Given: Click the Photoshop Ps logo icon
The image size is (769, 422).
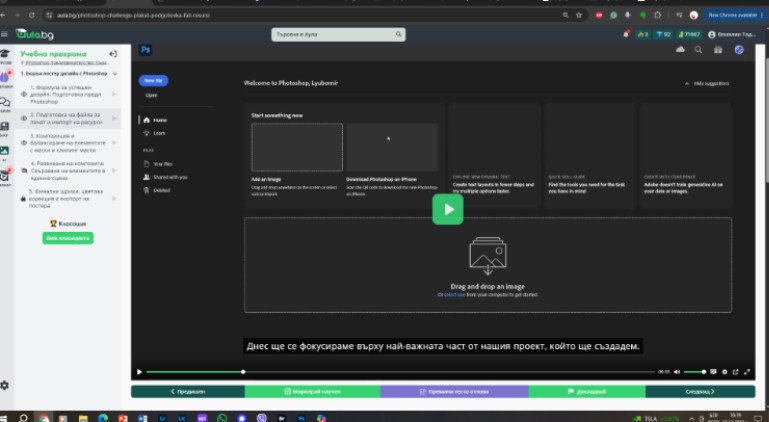Looking at the screenshot, I should point(146,48).
